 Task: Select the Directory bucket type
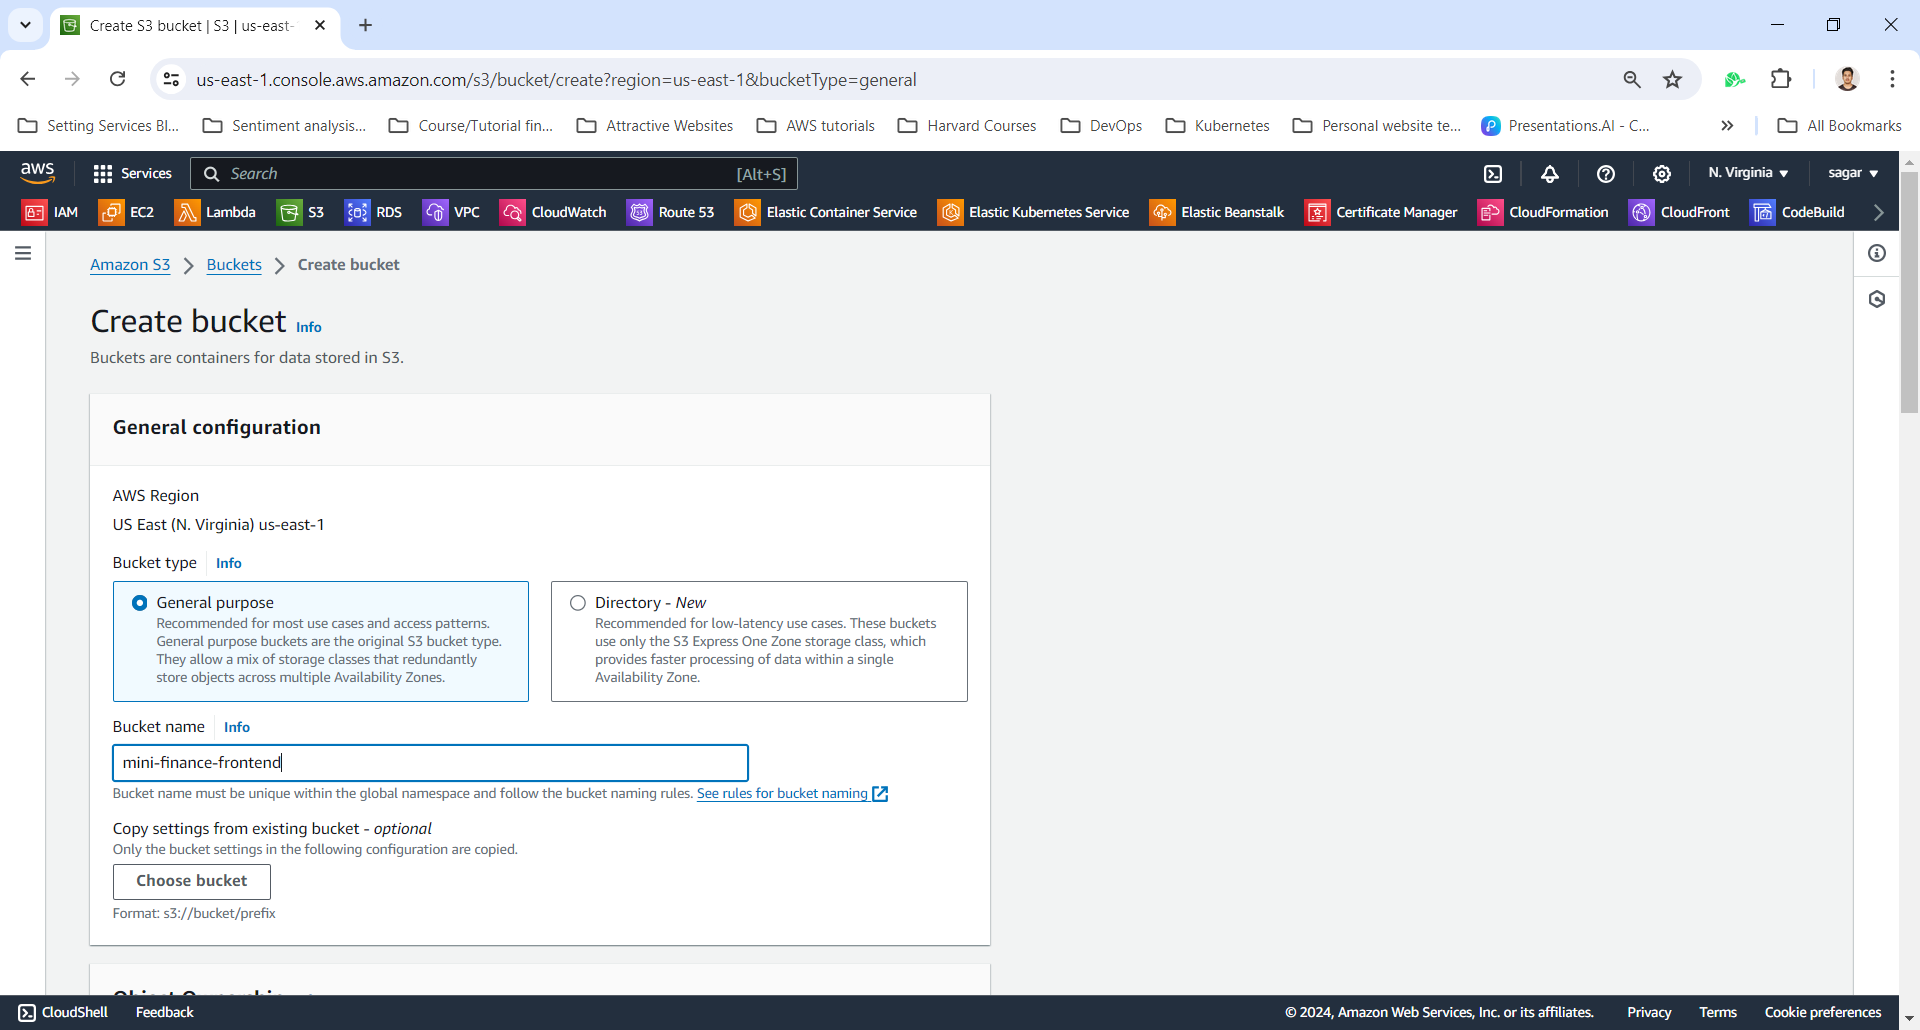pos(578,603)
